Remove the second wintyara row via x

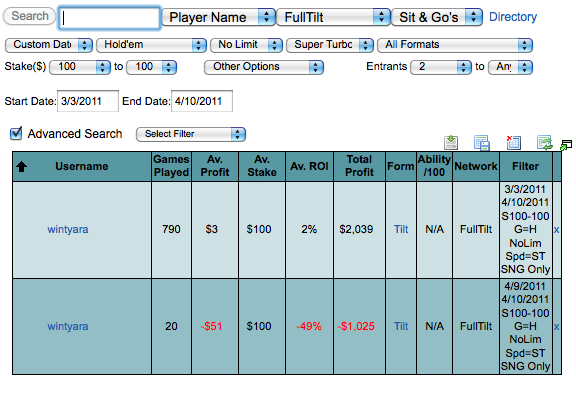coord(556,327)
